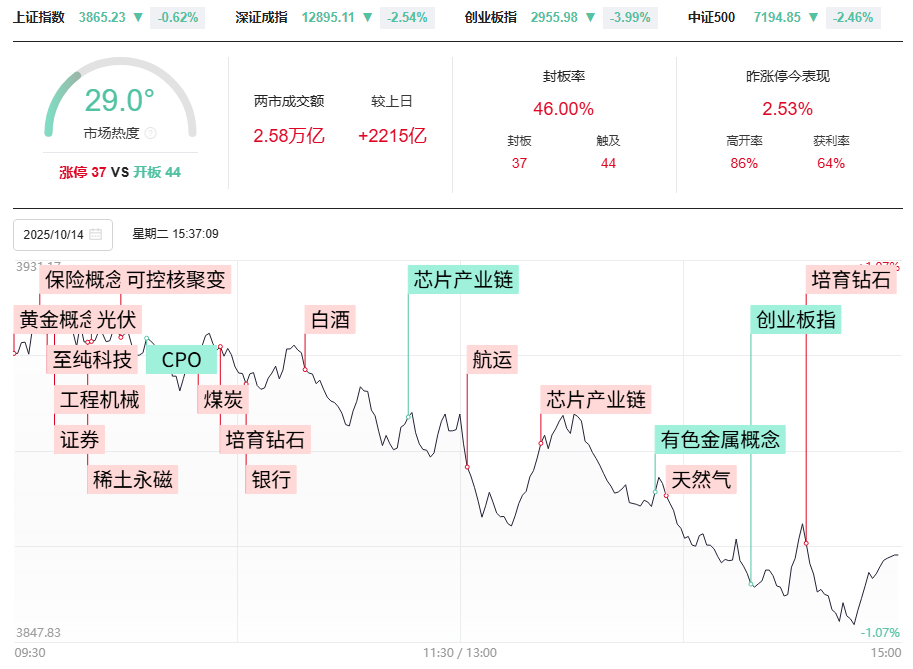Click the down arrow next to 上证指数 price
The height and width of the screenshot is (669, 913).
coord(140,17)
